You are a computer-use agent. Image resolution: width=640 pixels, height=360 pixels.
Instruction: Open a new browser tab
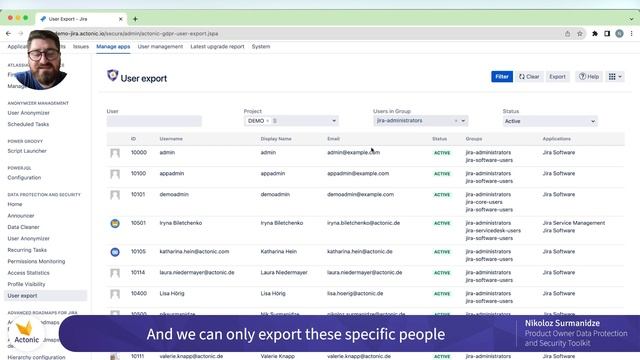coord(135,19)
